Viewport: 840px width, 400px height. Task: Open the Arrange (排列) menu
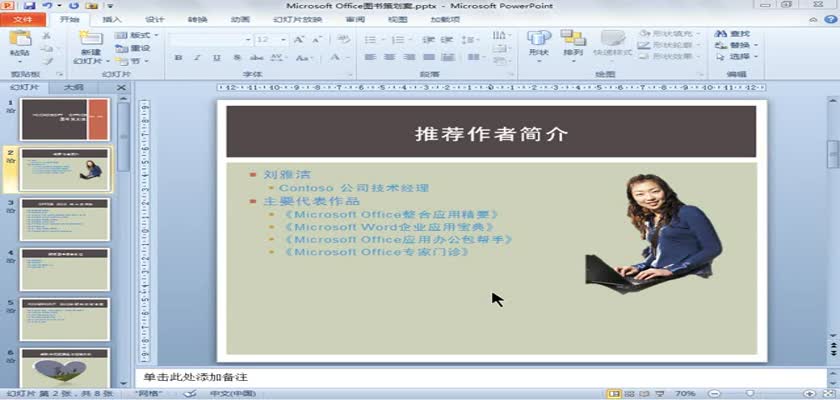pos(573,44)
